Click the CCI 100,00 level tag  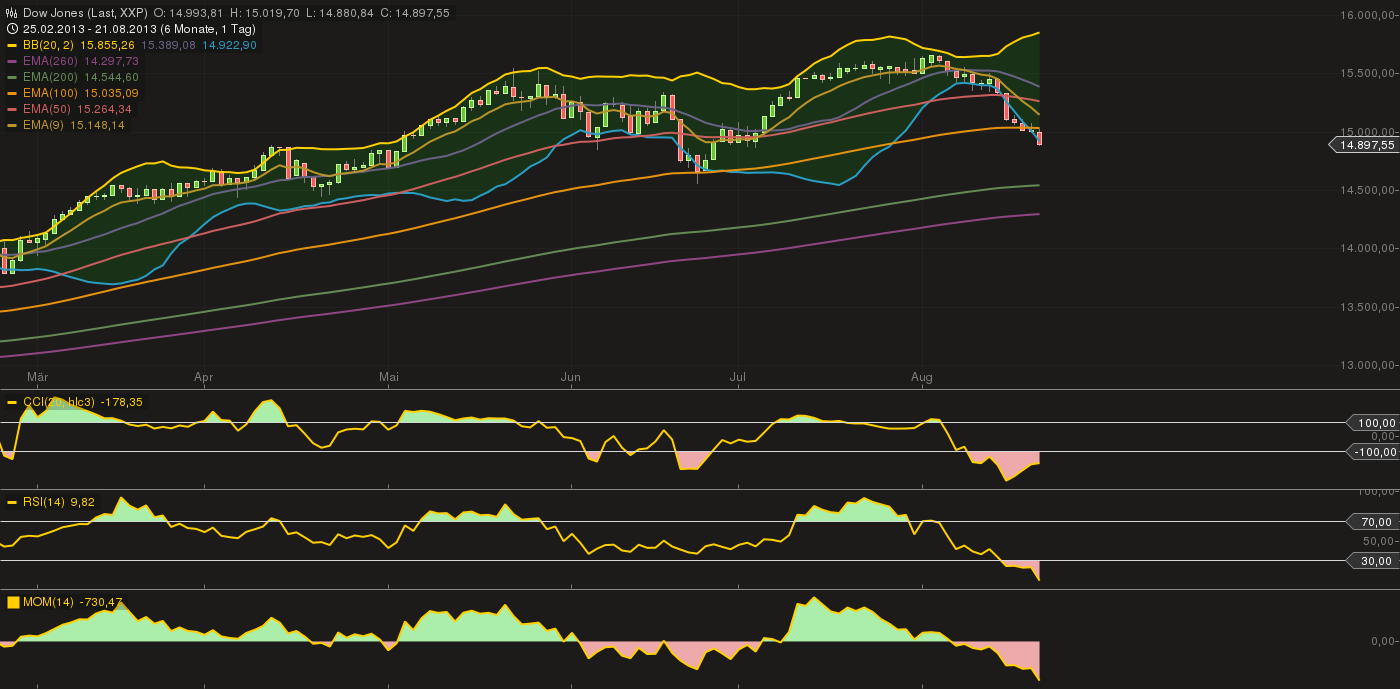tap(1374, 423)
